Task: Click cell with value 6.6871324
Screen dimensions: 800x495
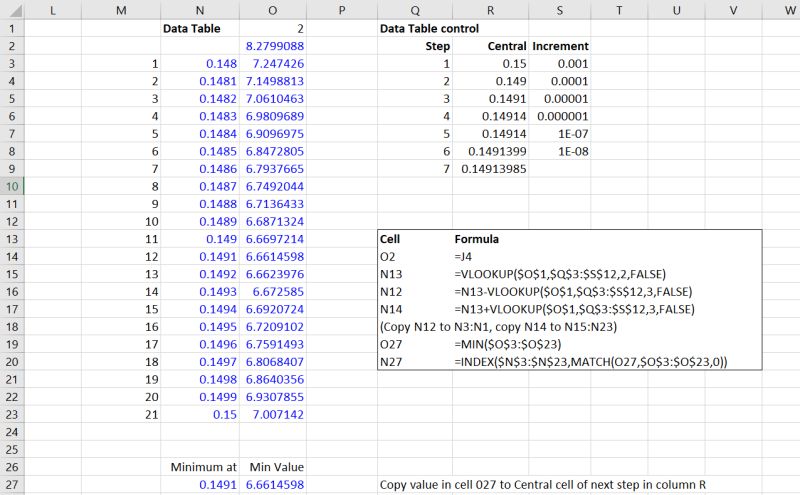Action: pyautogui.click(x=273, y=221)
